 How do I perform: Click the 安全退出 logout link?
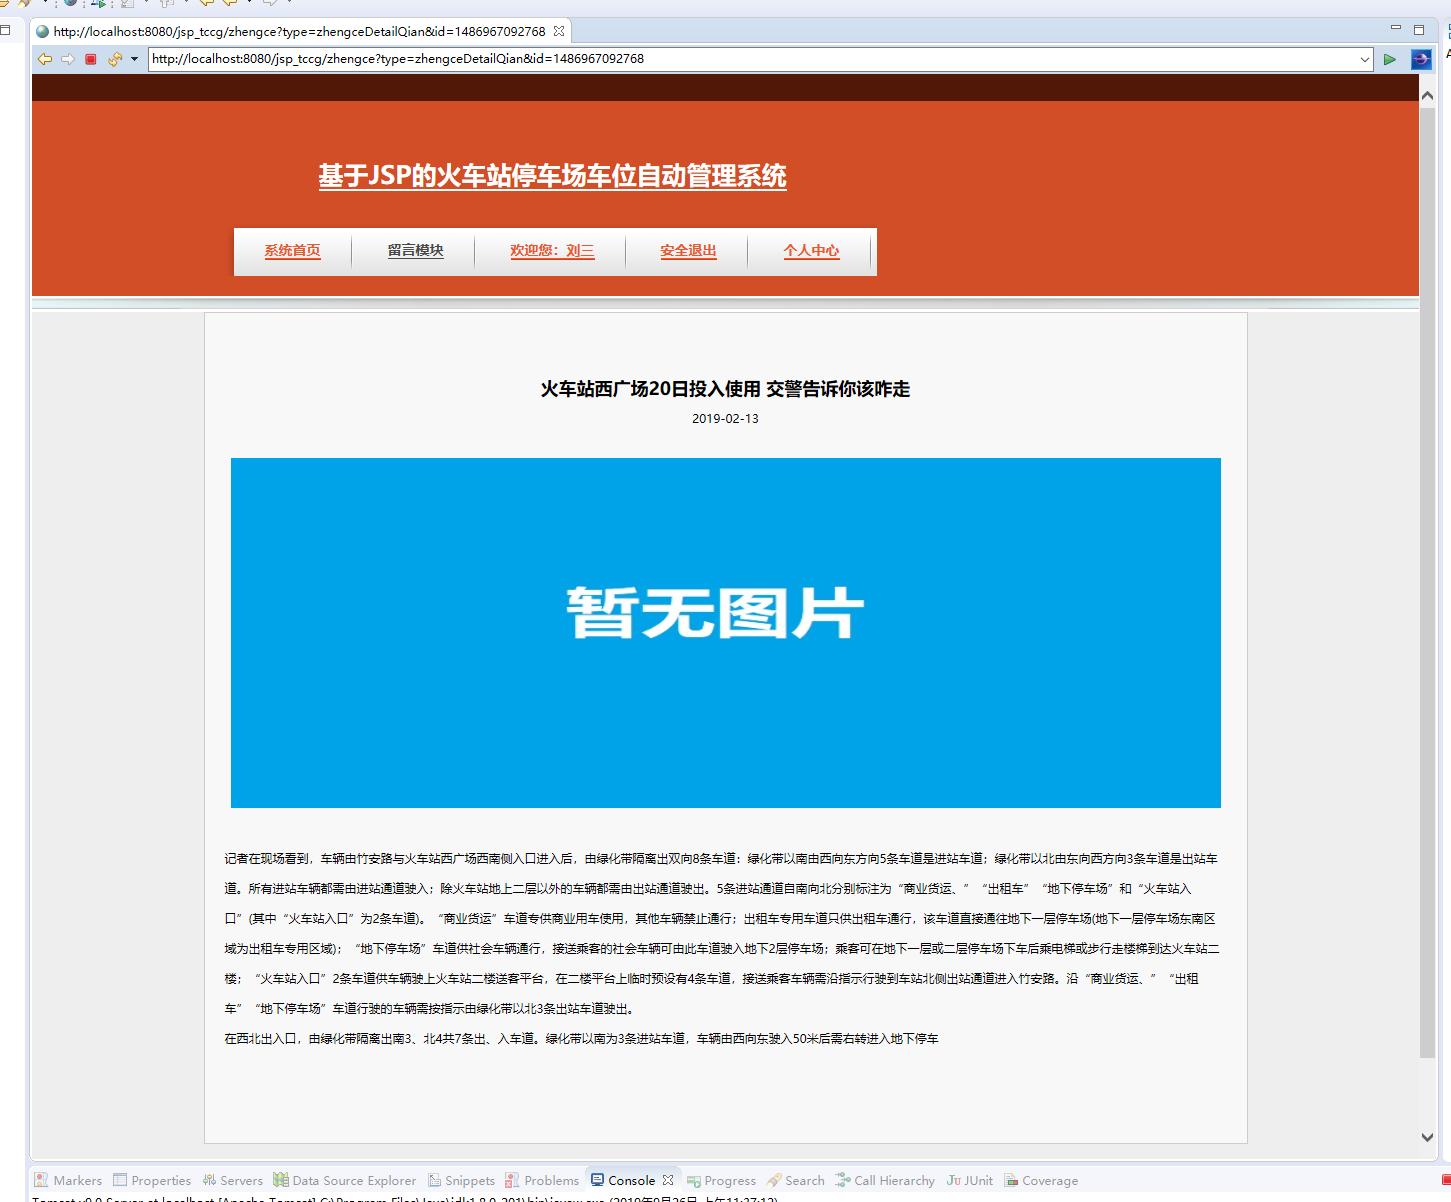coord(687,251)
